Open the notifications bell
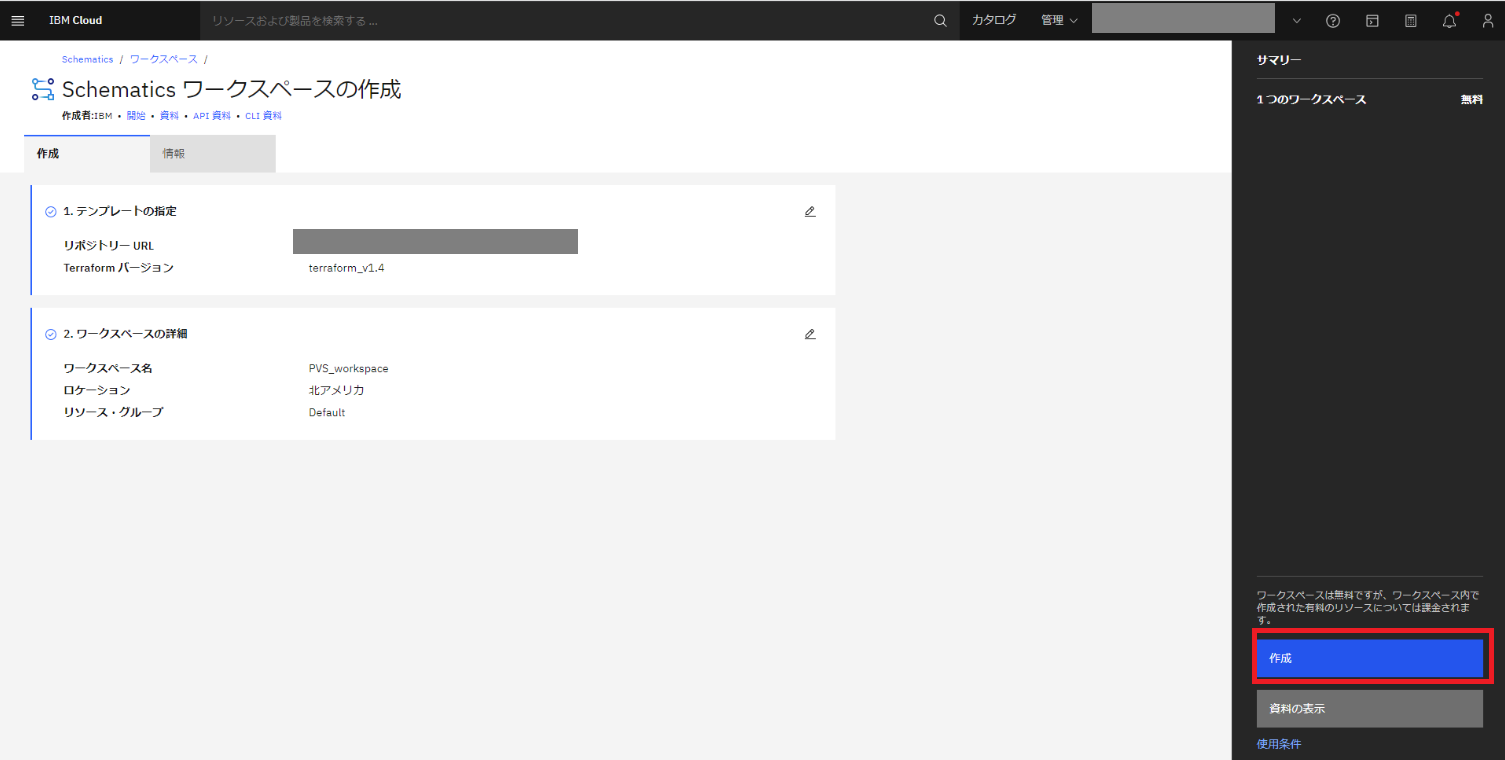Screen dimensions: 1505x760 pyautogui.click(x=1449, y=20)
